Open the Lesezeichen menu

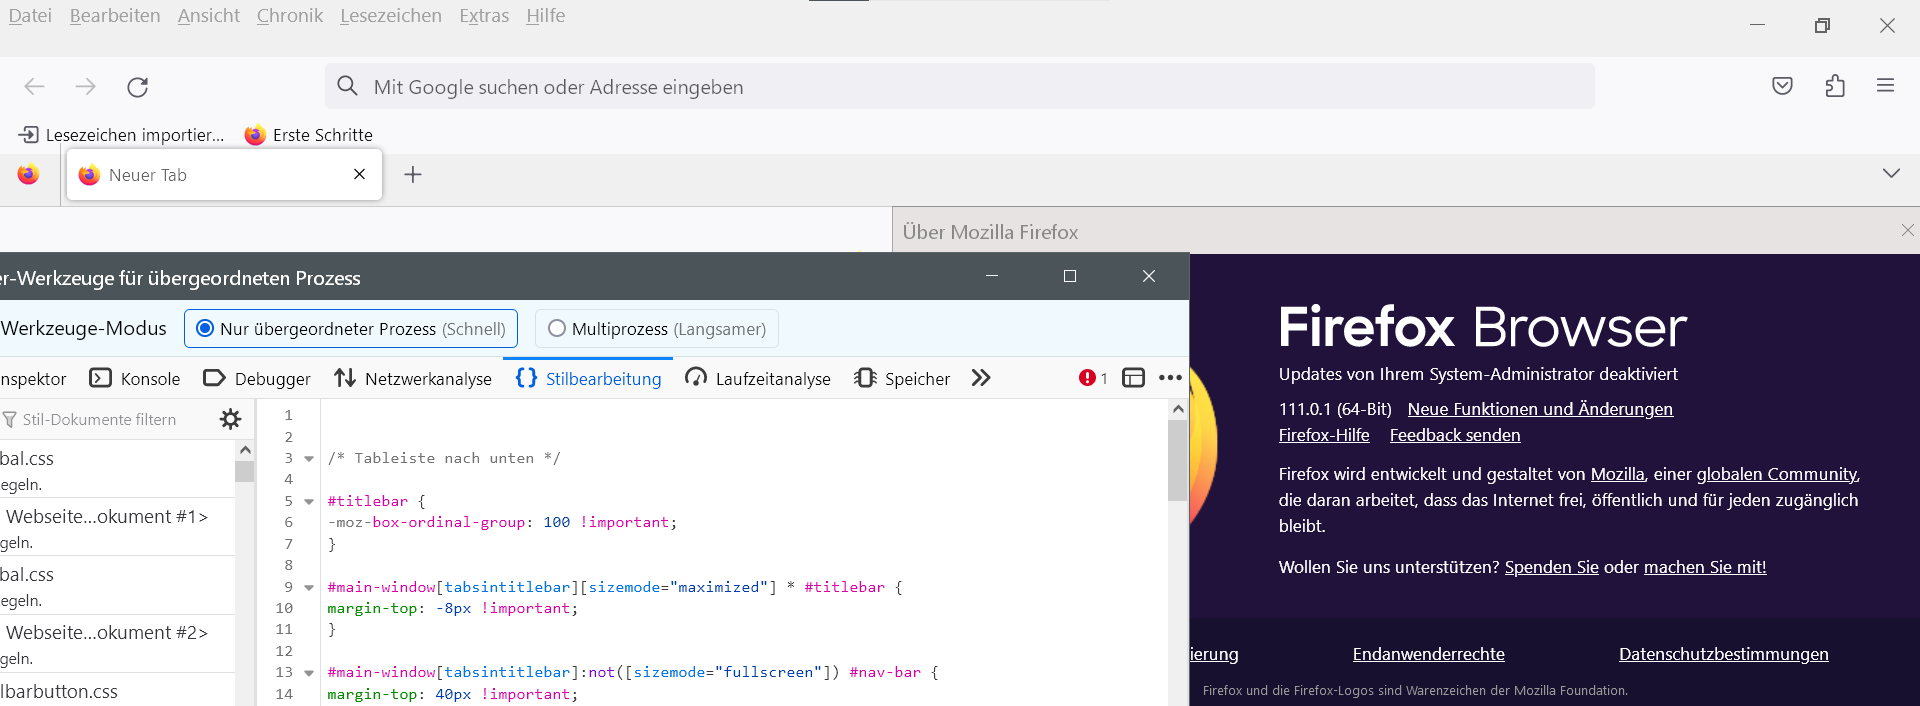[x=390, y=16]
